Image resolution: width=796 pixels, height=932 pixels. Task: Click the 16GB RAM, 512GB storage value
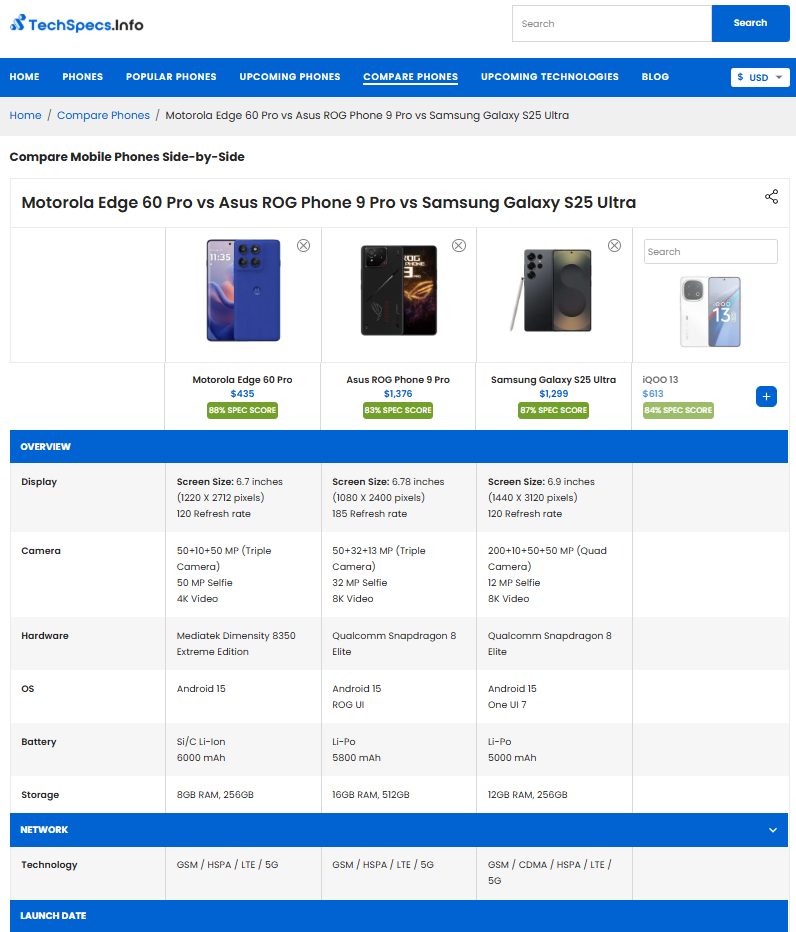(371, 795)
